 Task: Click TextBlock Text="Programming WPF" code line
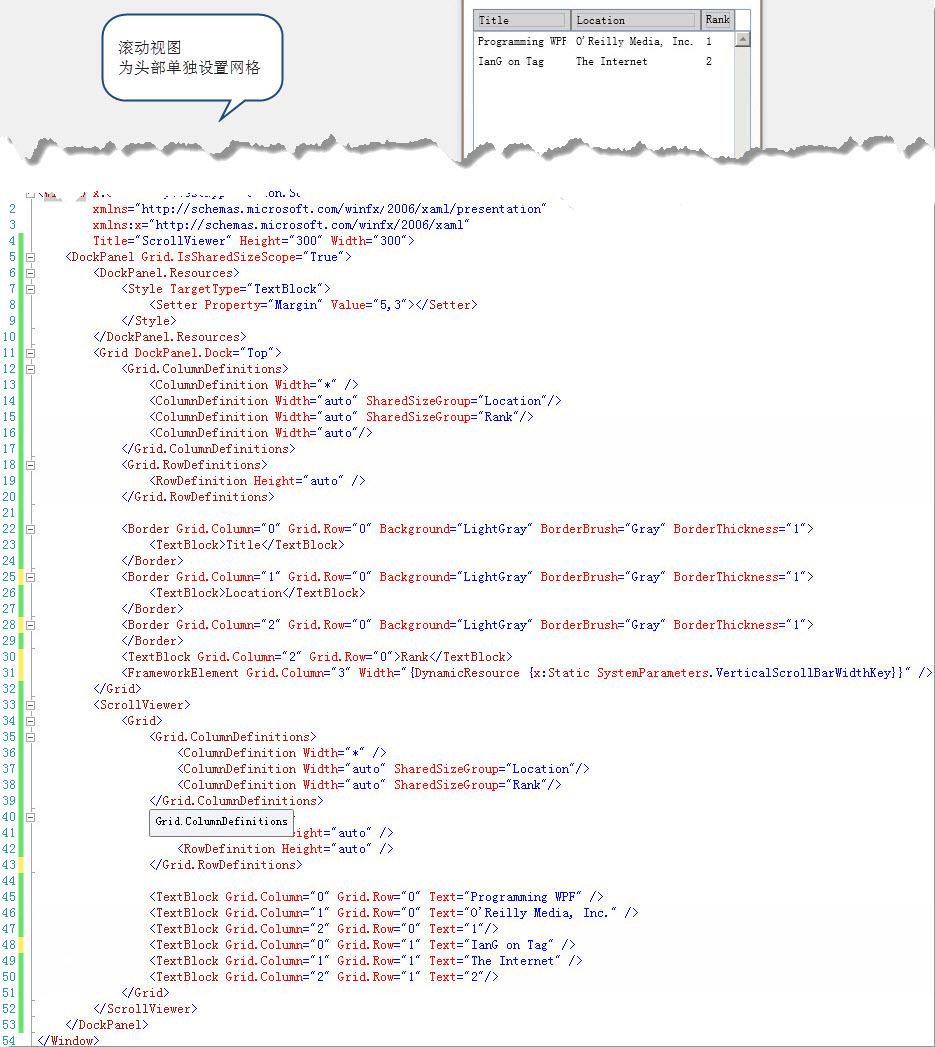377,897
